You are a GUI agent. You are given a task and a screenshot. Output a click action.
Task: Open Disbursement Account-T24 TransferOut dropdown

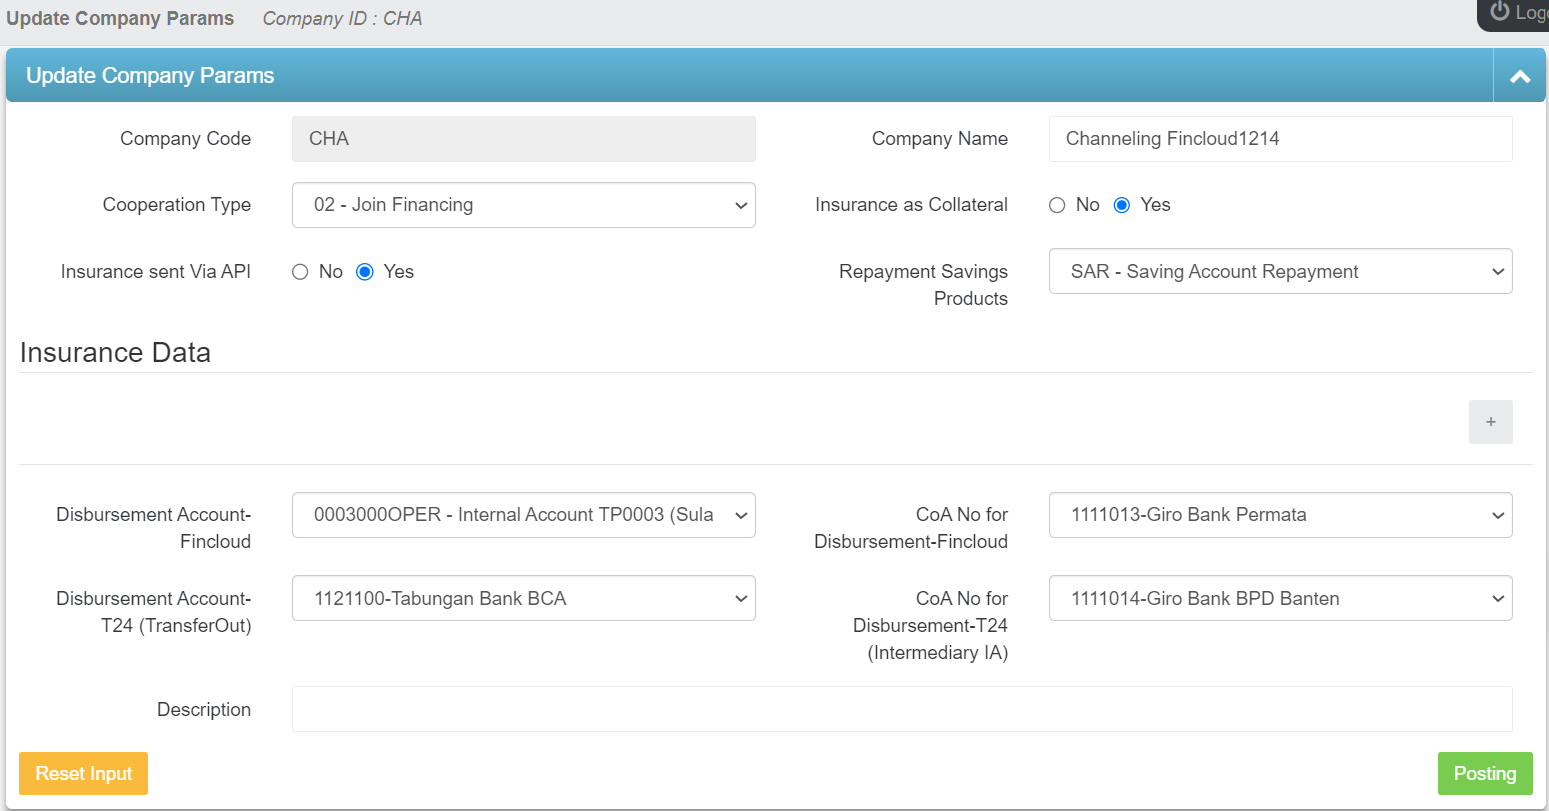pos(523,599)
